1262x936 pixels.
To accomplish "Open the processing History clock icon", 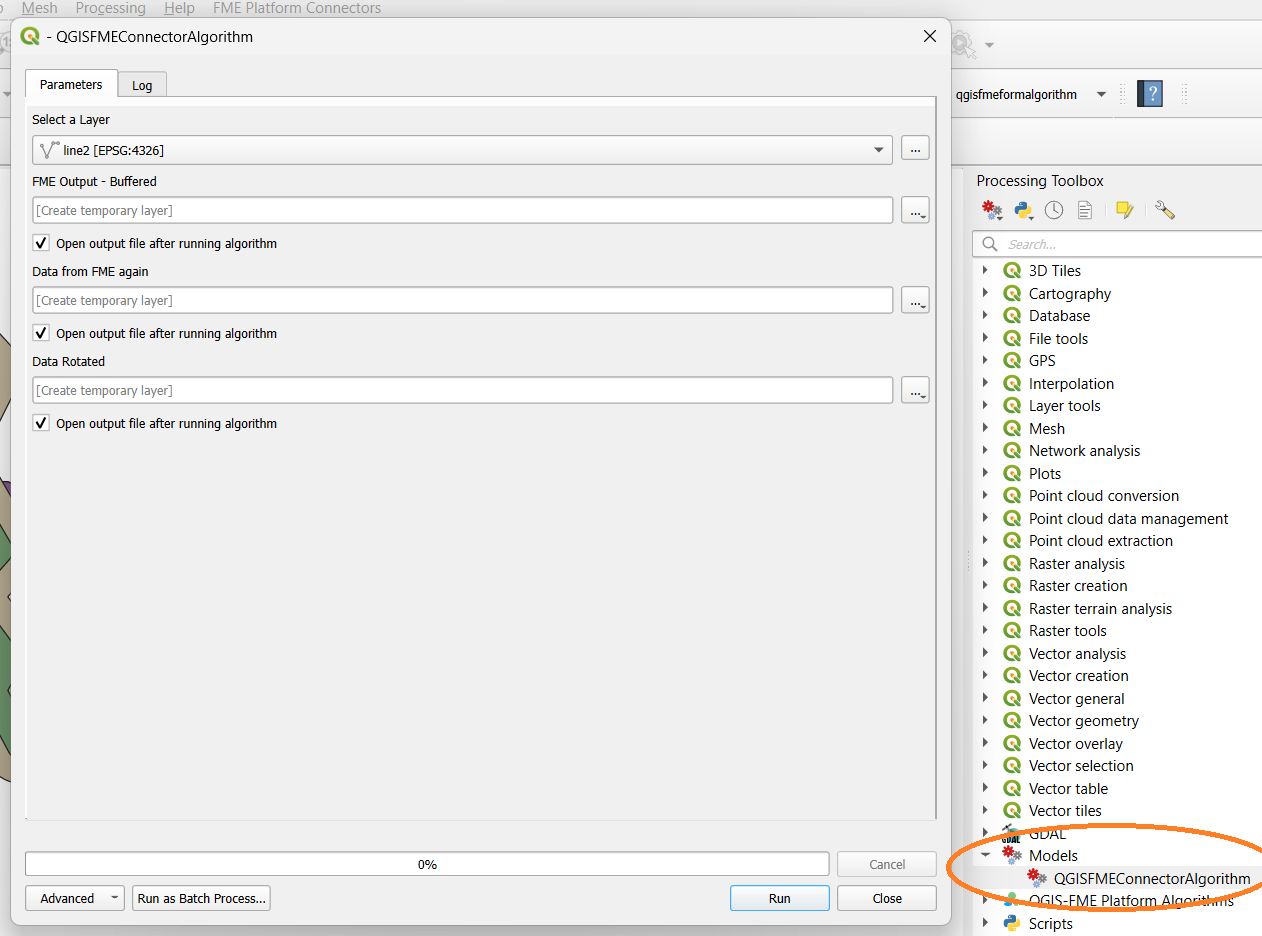I will click(1054, 210).
